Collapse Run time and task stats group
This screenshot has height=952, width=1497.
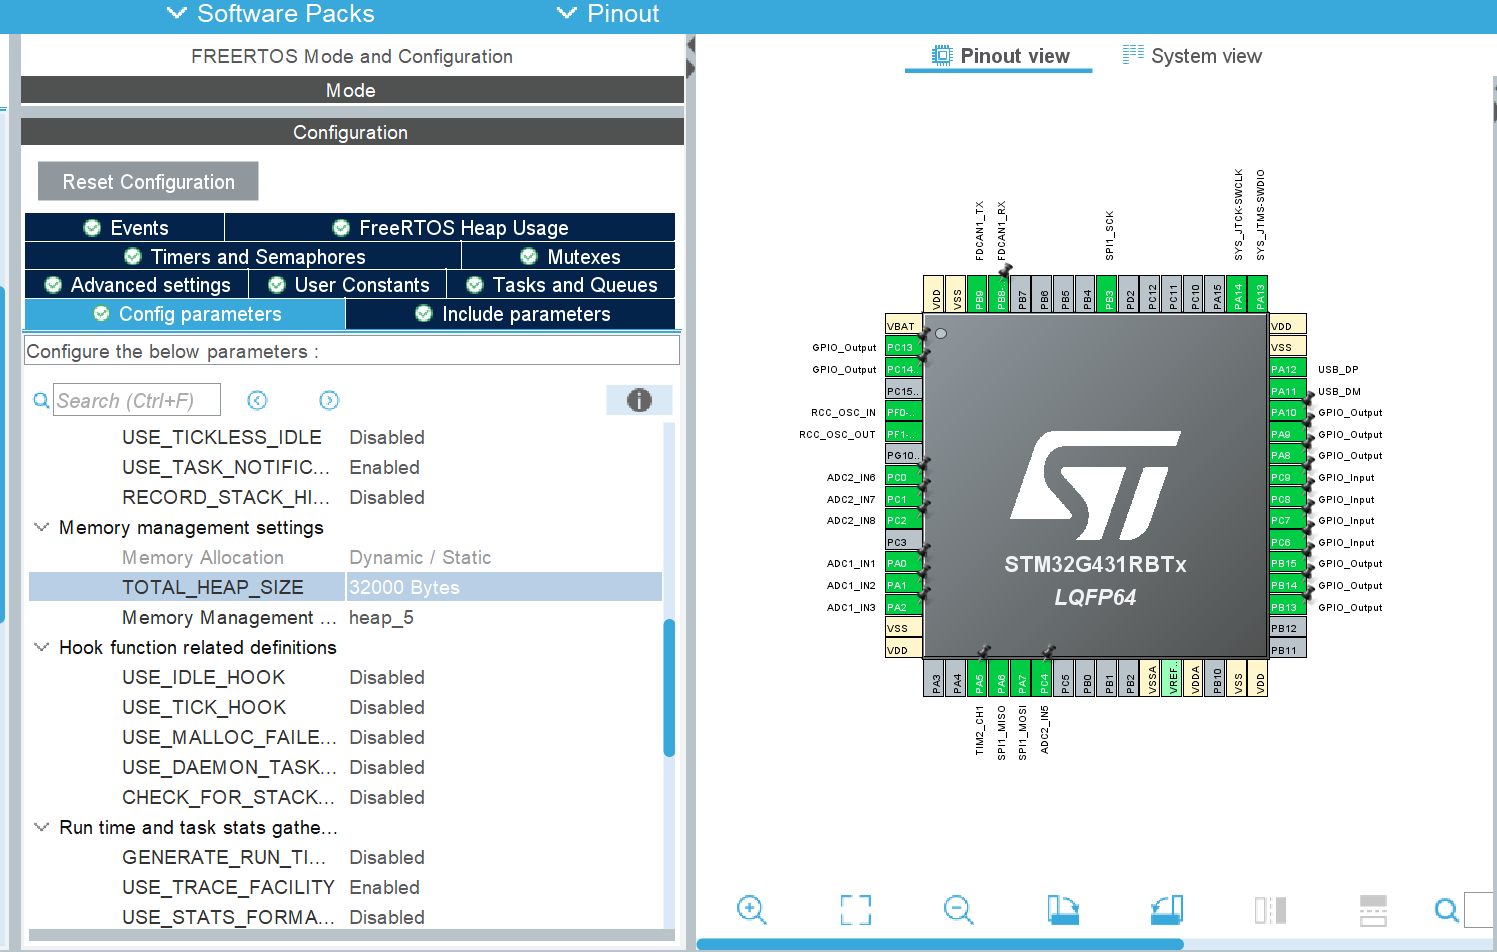click(41, 827)
